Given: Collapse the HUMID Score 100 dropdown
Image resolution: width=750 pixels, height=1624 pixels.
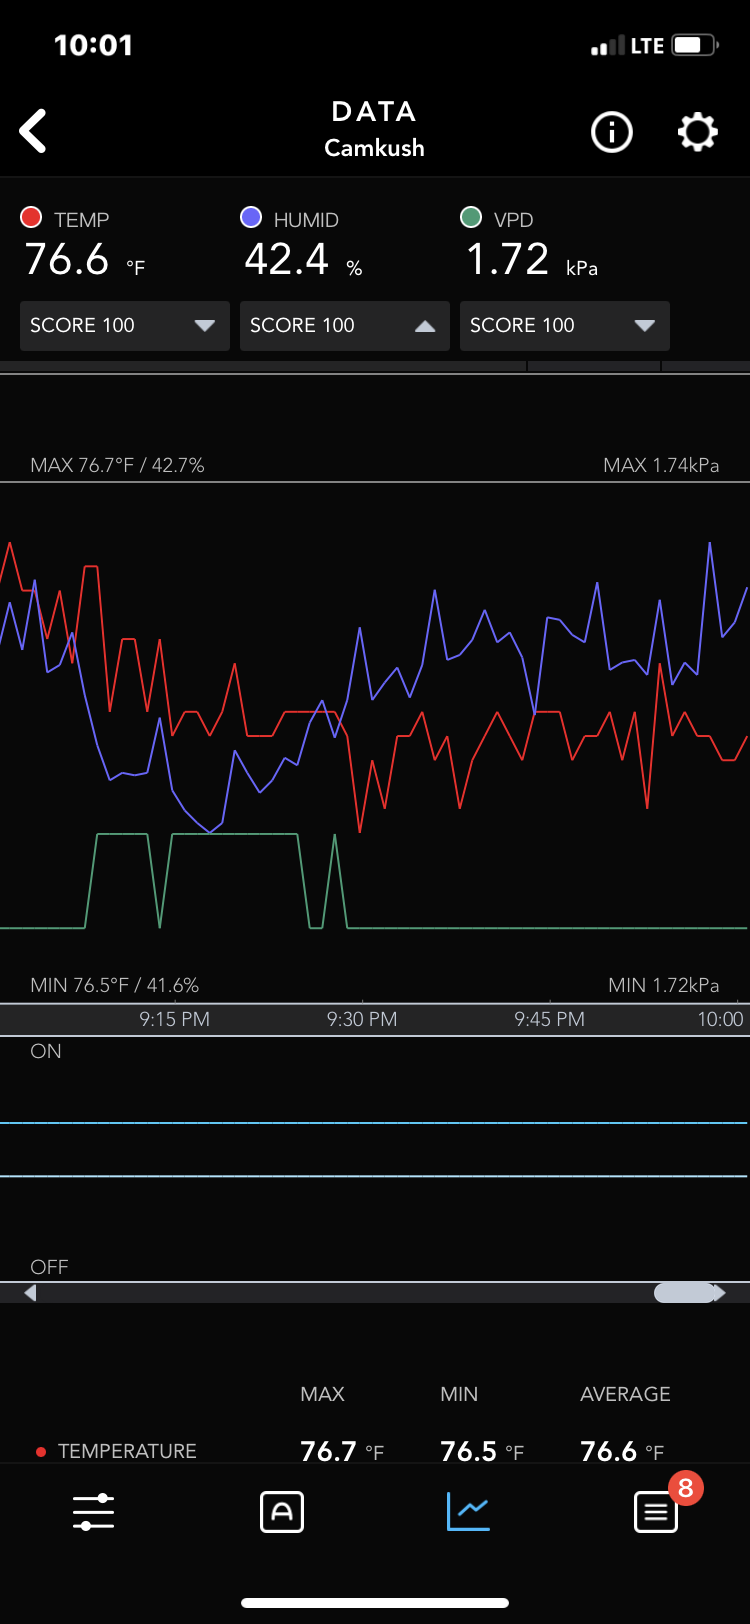Looking at the screenshot, I should pyautogui.click(x=344, y=326).
